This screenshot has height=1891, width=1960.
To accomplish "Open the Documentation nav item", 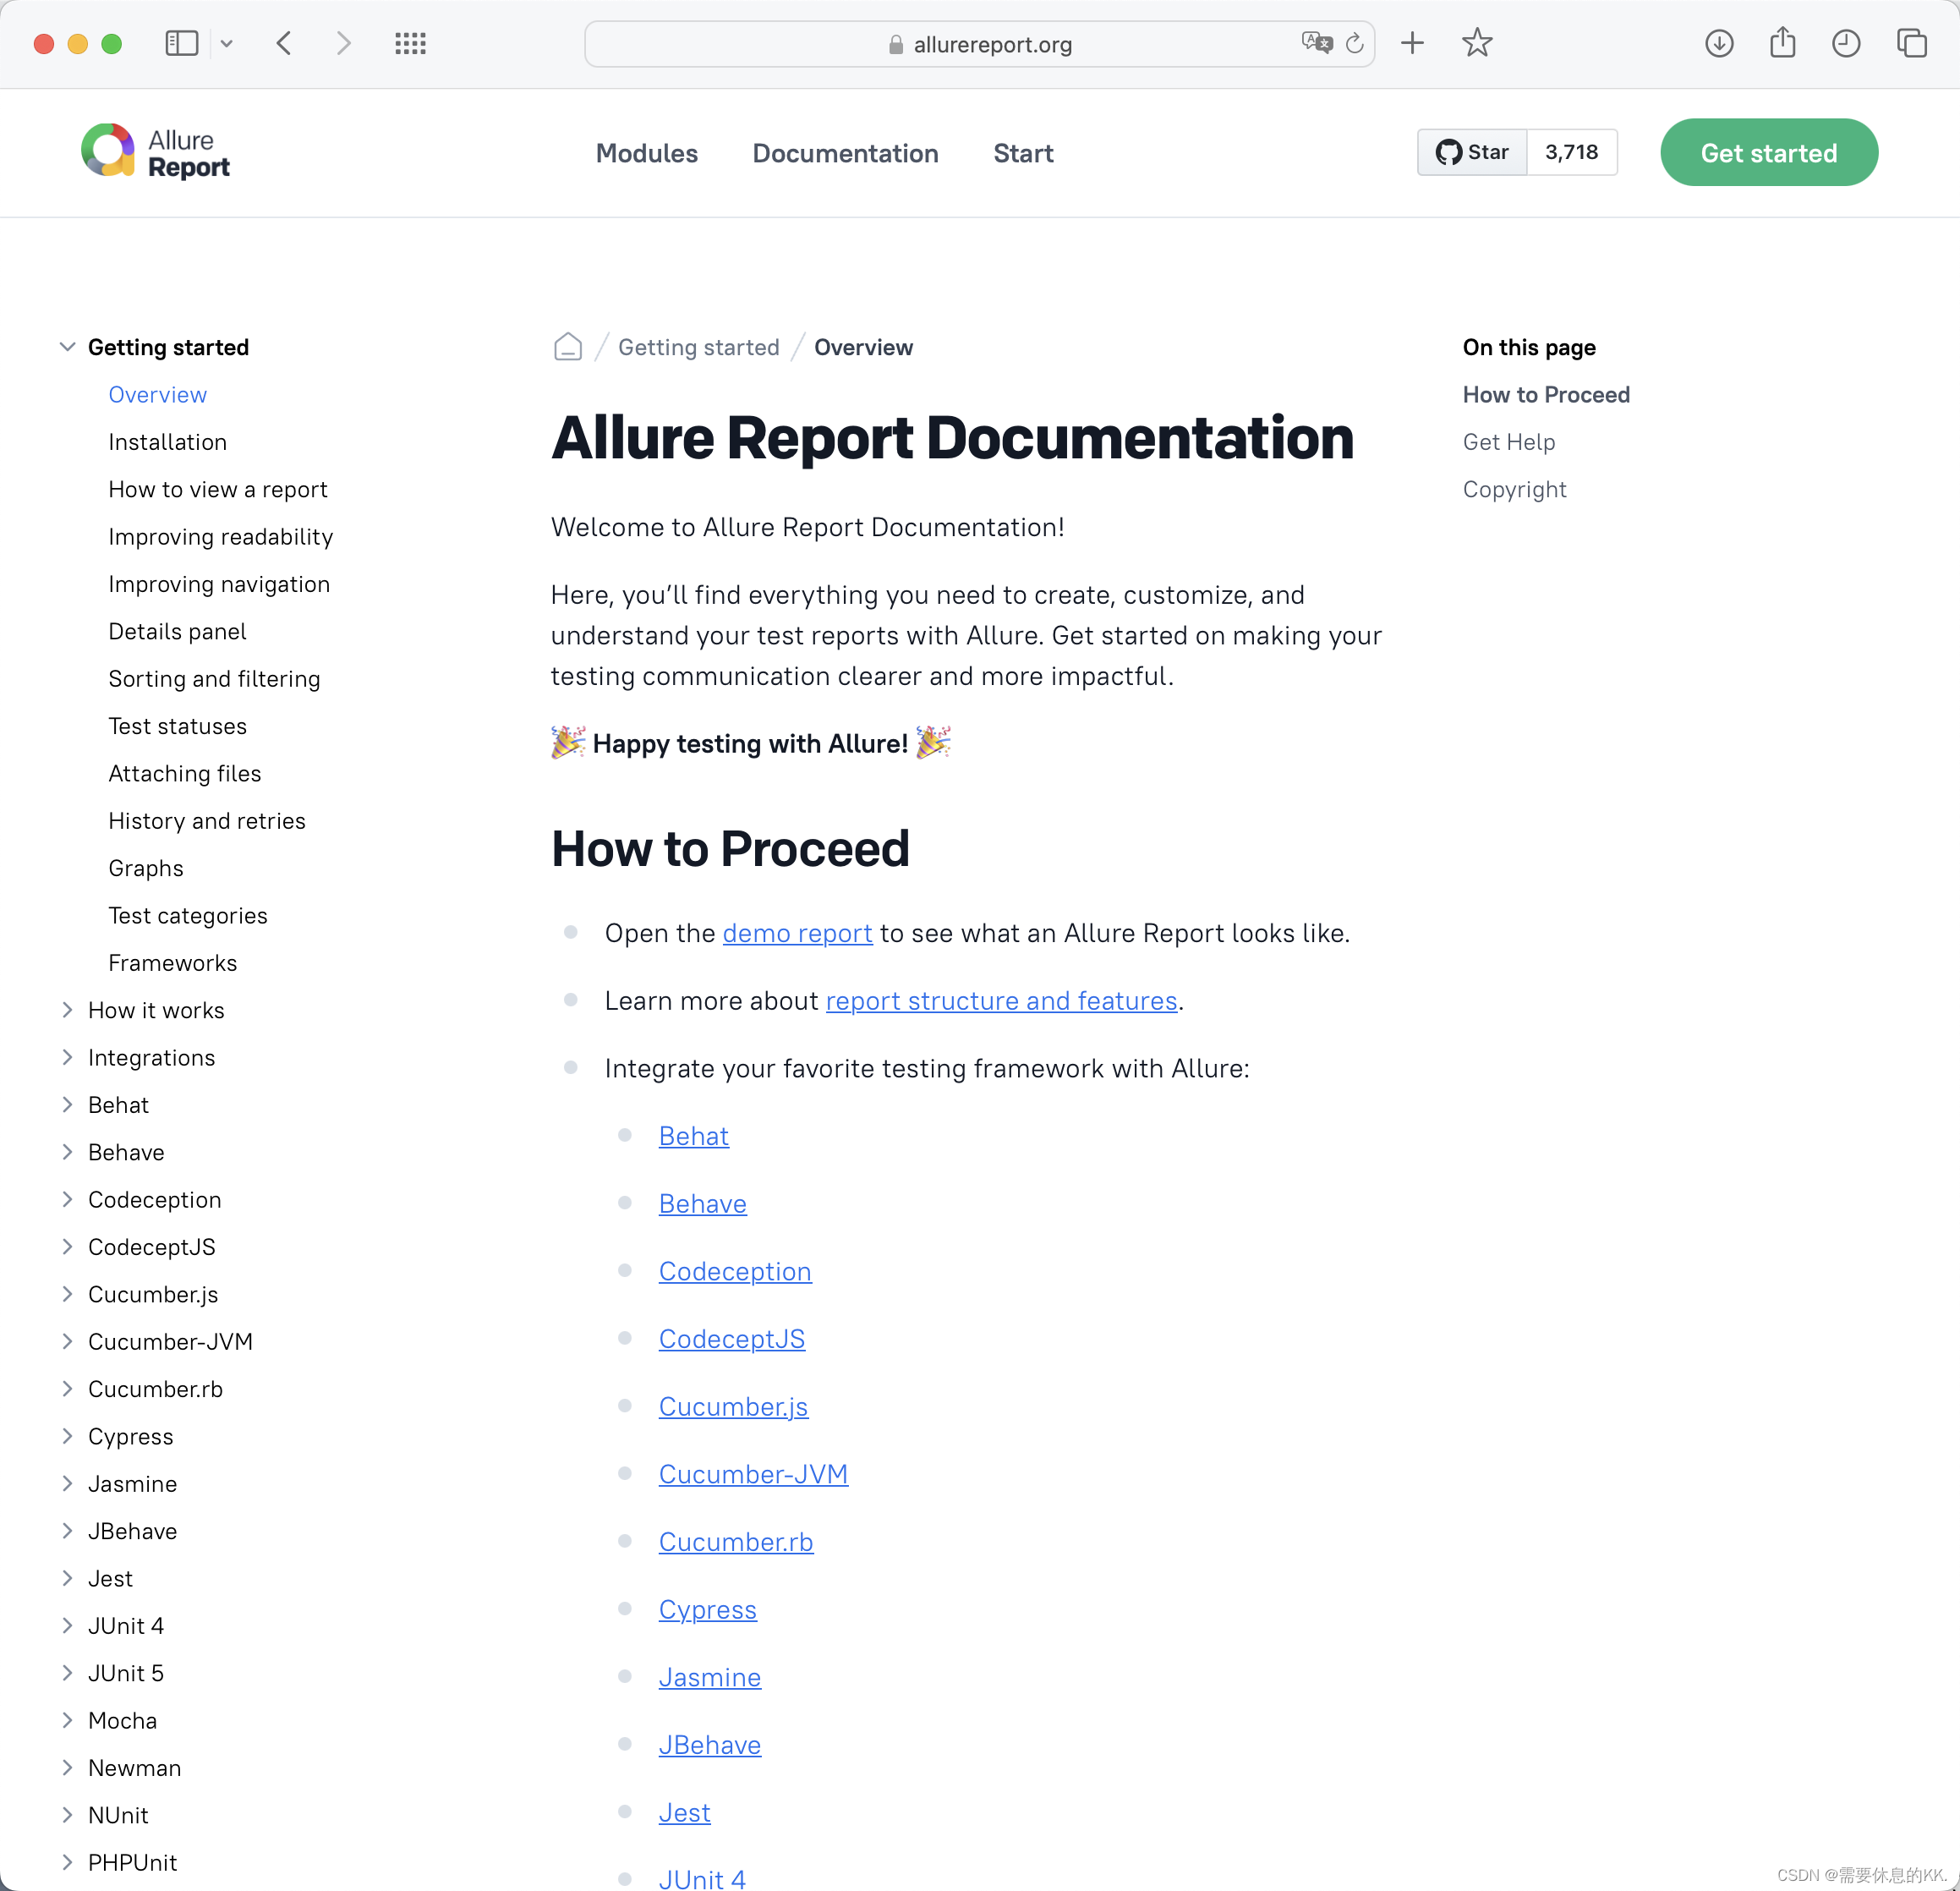I will click(x=845, y=153).
